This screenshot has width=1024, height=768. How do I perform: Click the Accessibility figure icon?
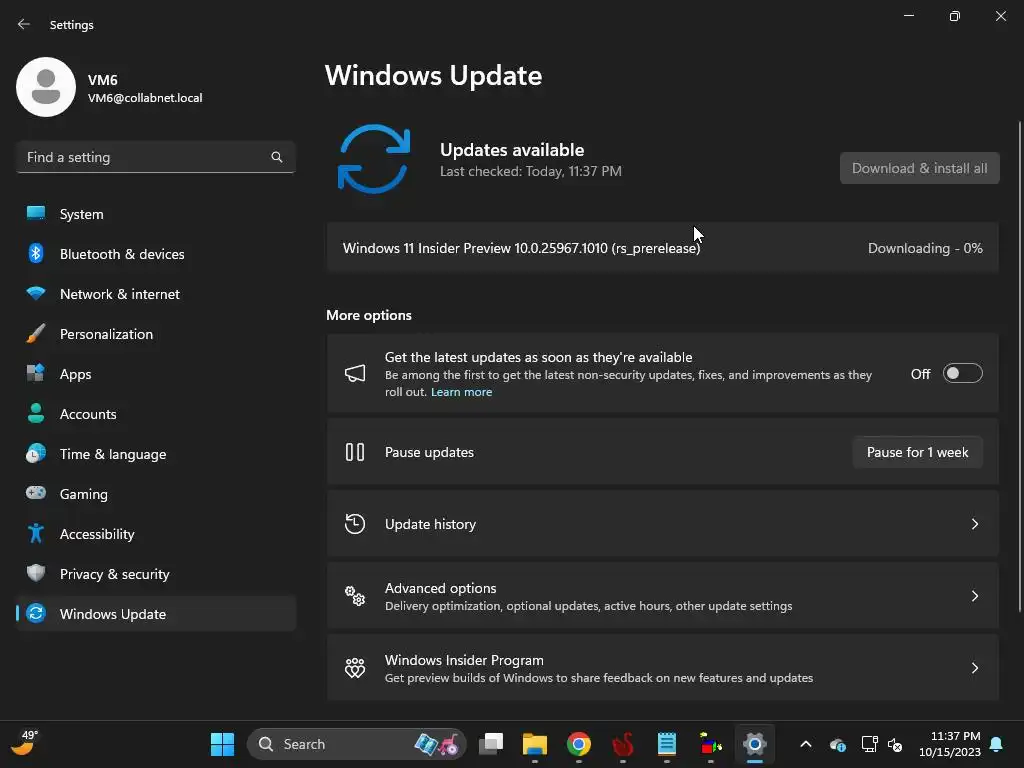click(36, 534)
